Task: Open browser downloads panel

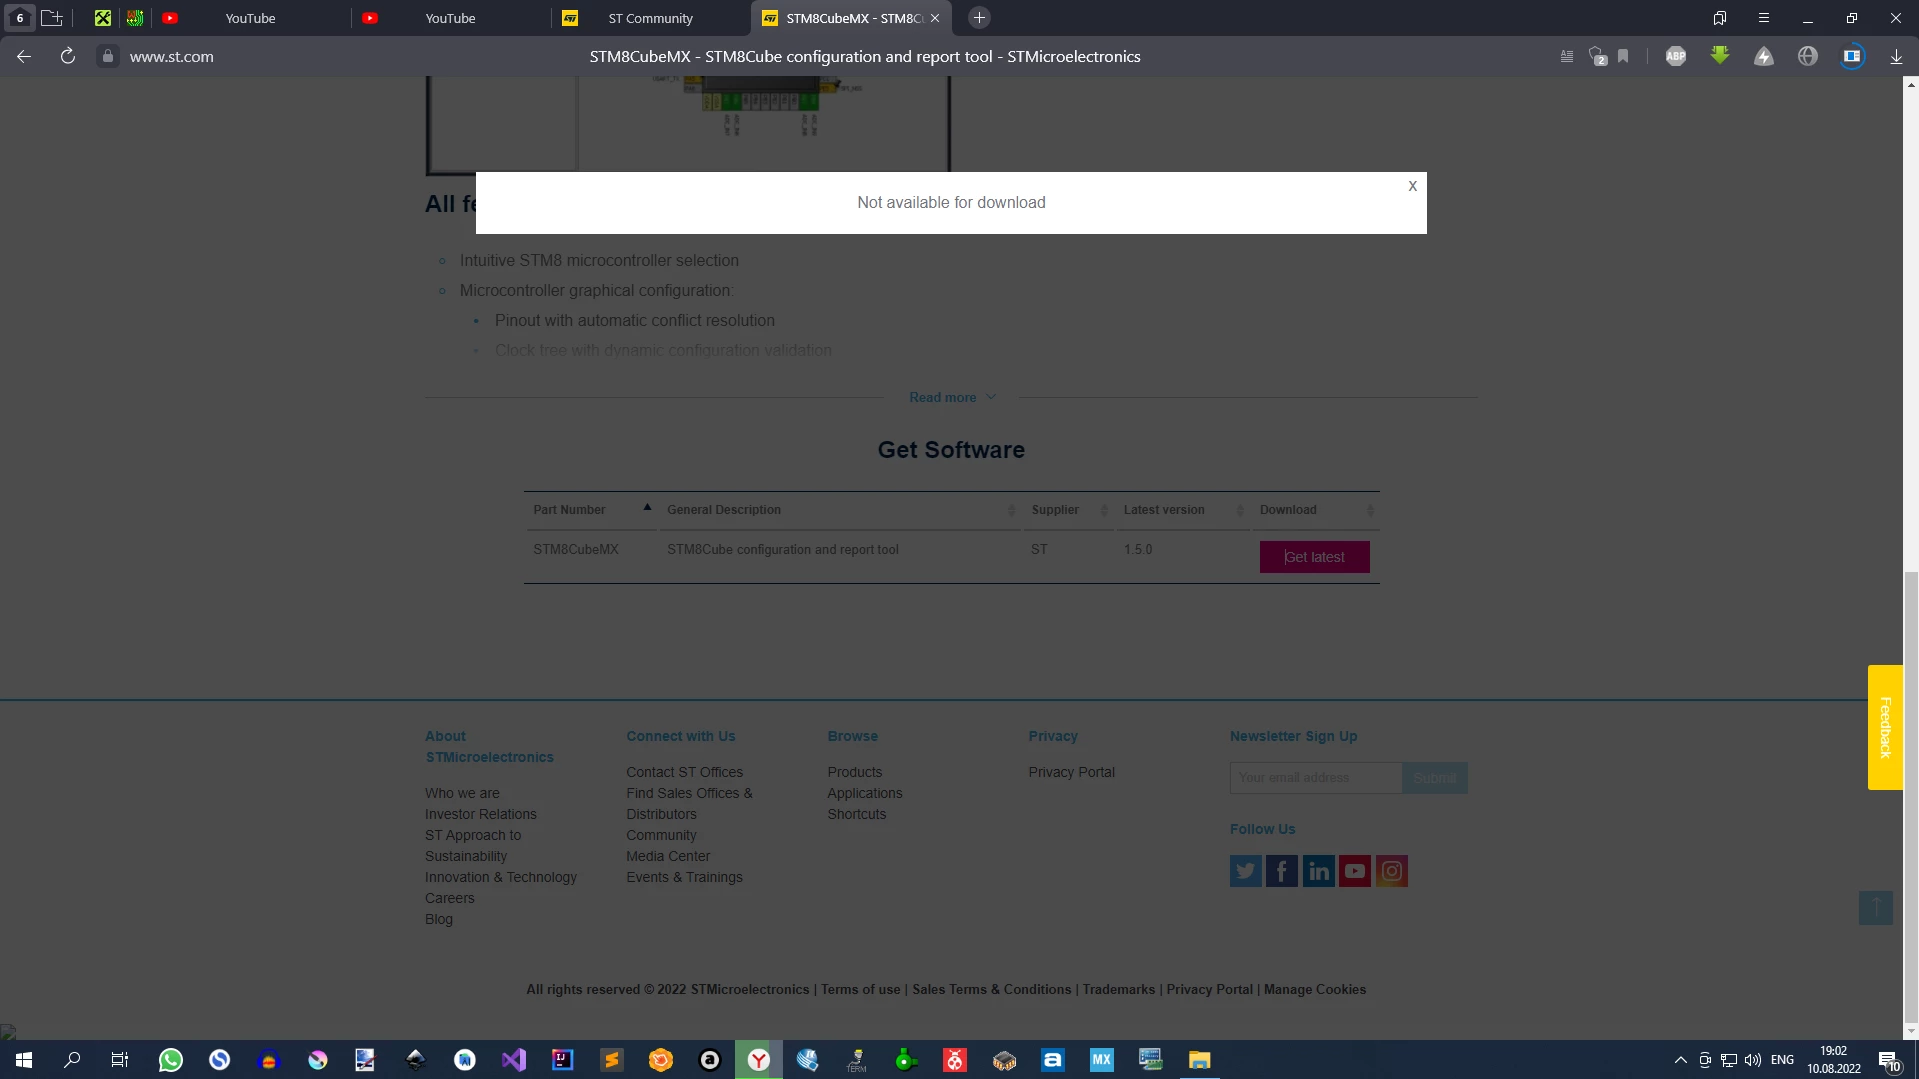Action: click(x=1896, y=56)
